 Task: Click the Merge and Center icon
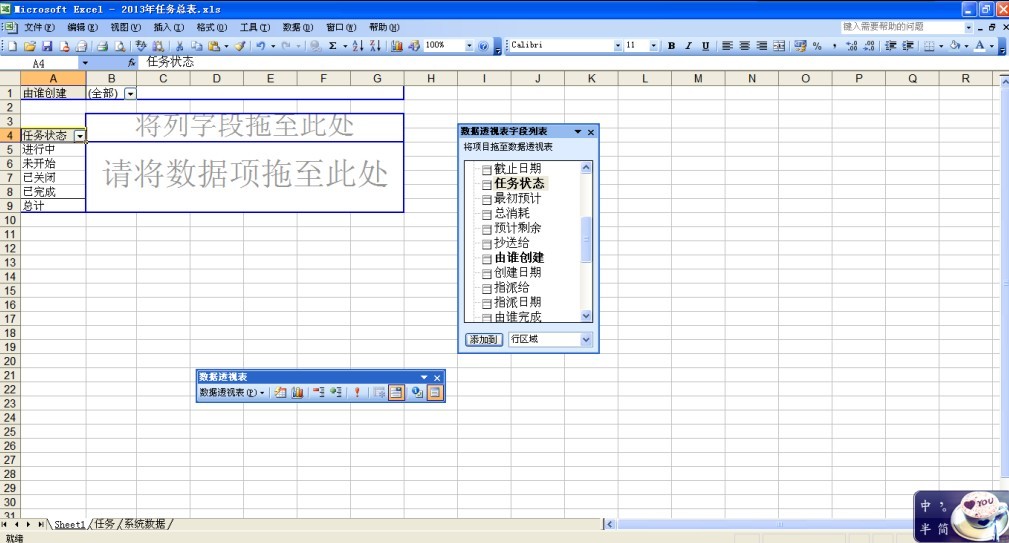[x=779, y=46]
